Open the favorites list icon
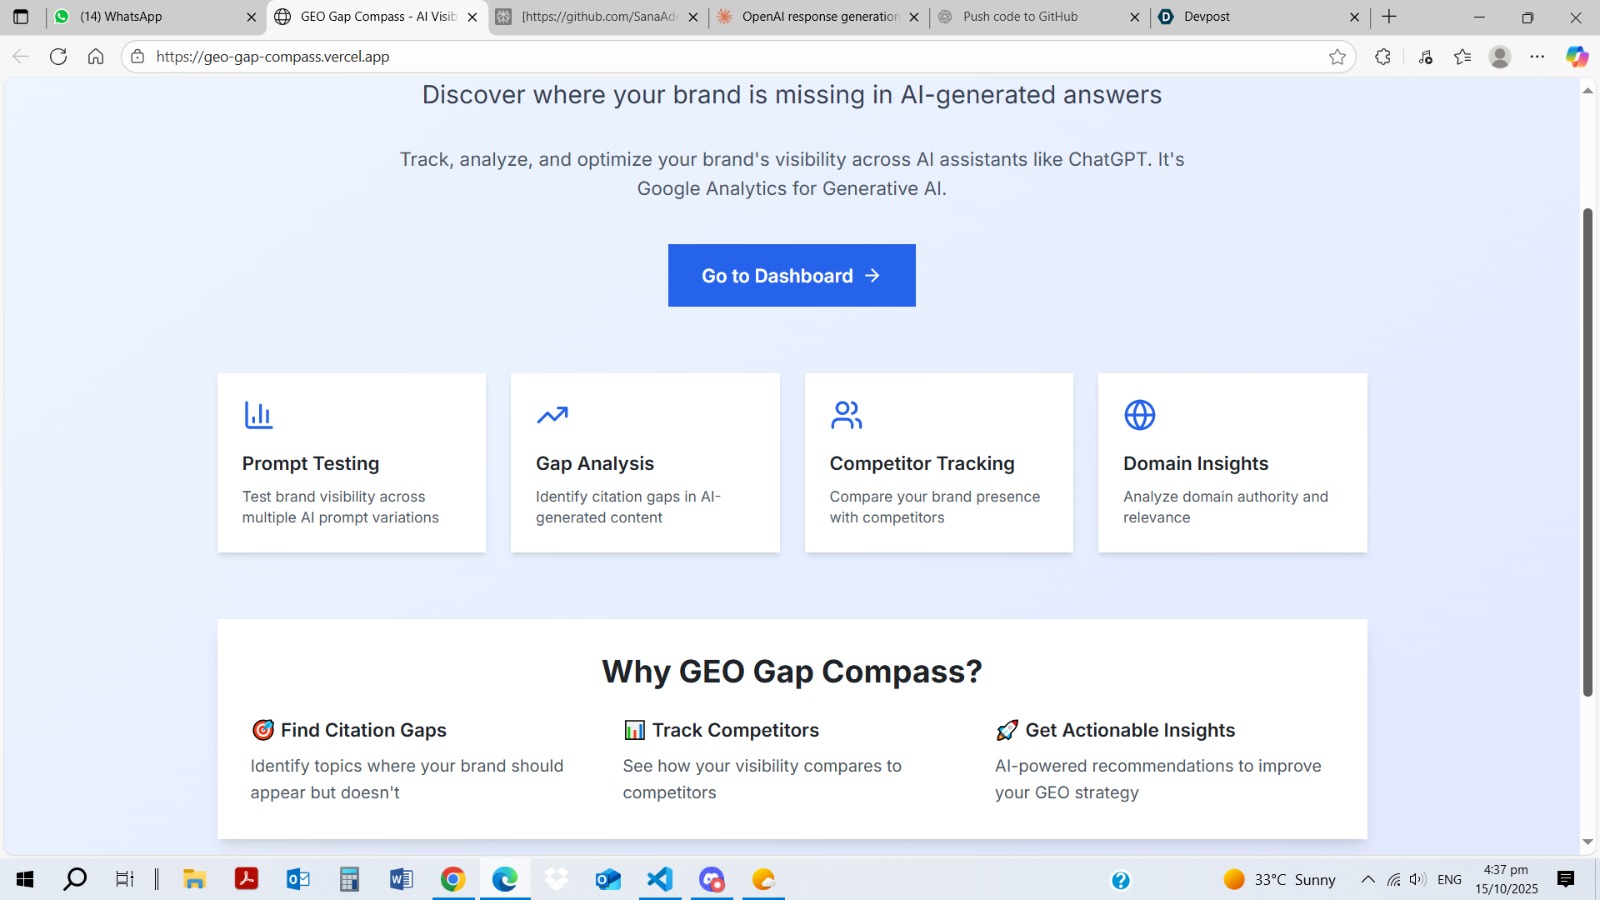1600x900 pixels. coord(1462,57)
